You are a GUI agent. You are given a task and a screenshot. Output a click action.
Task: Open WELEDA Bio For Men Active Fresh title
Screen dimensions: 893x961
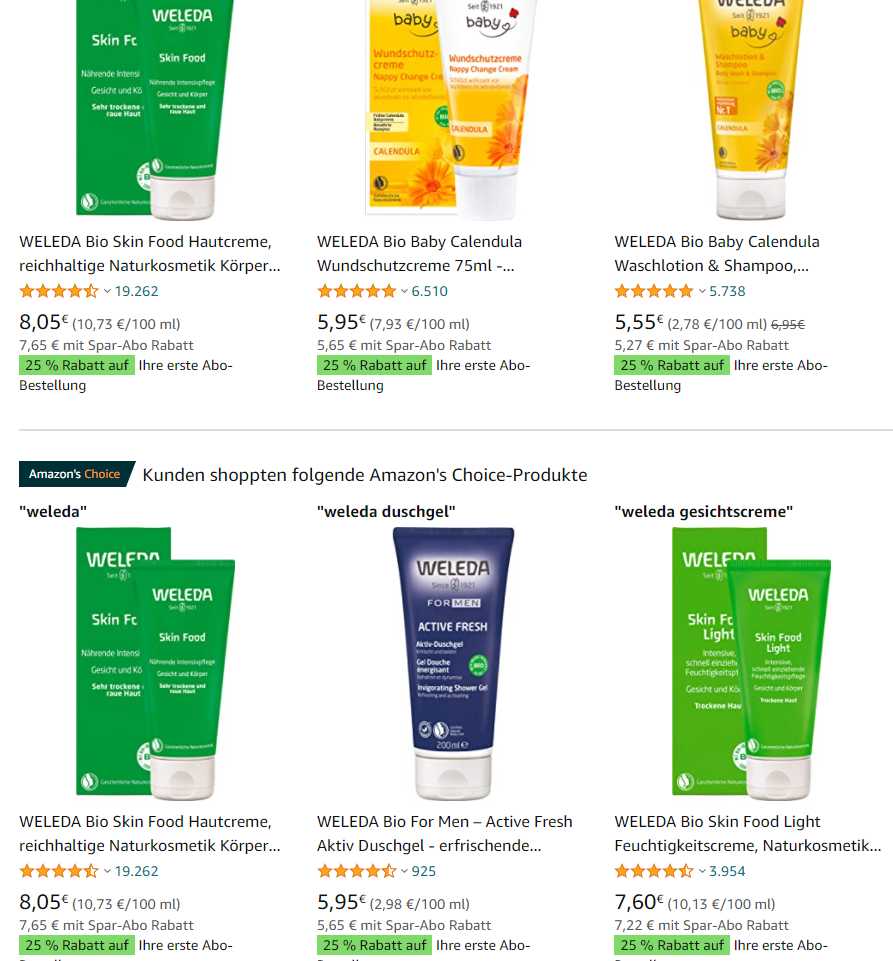(444, 834)
